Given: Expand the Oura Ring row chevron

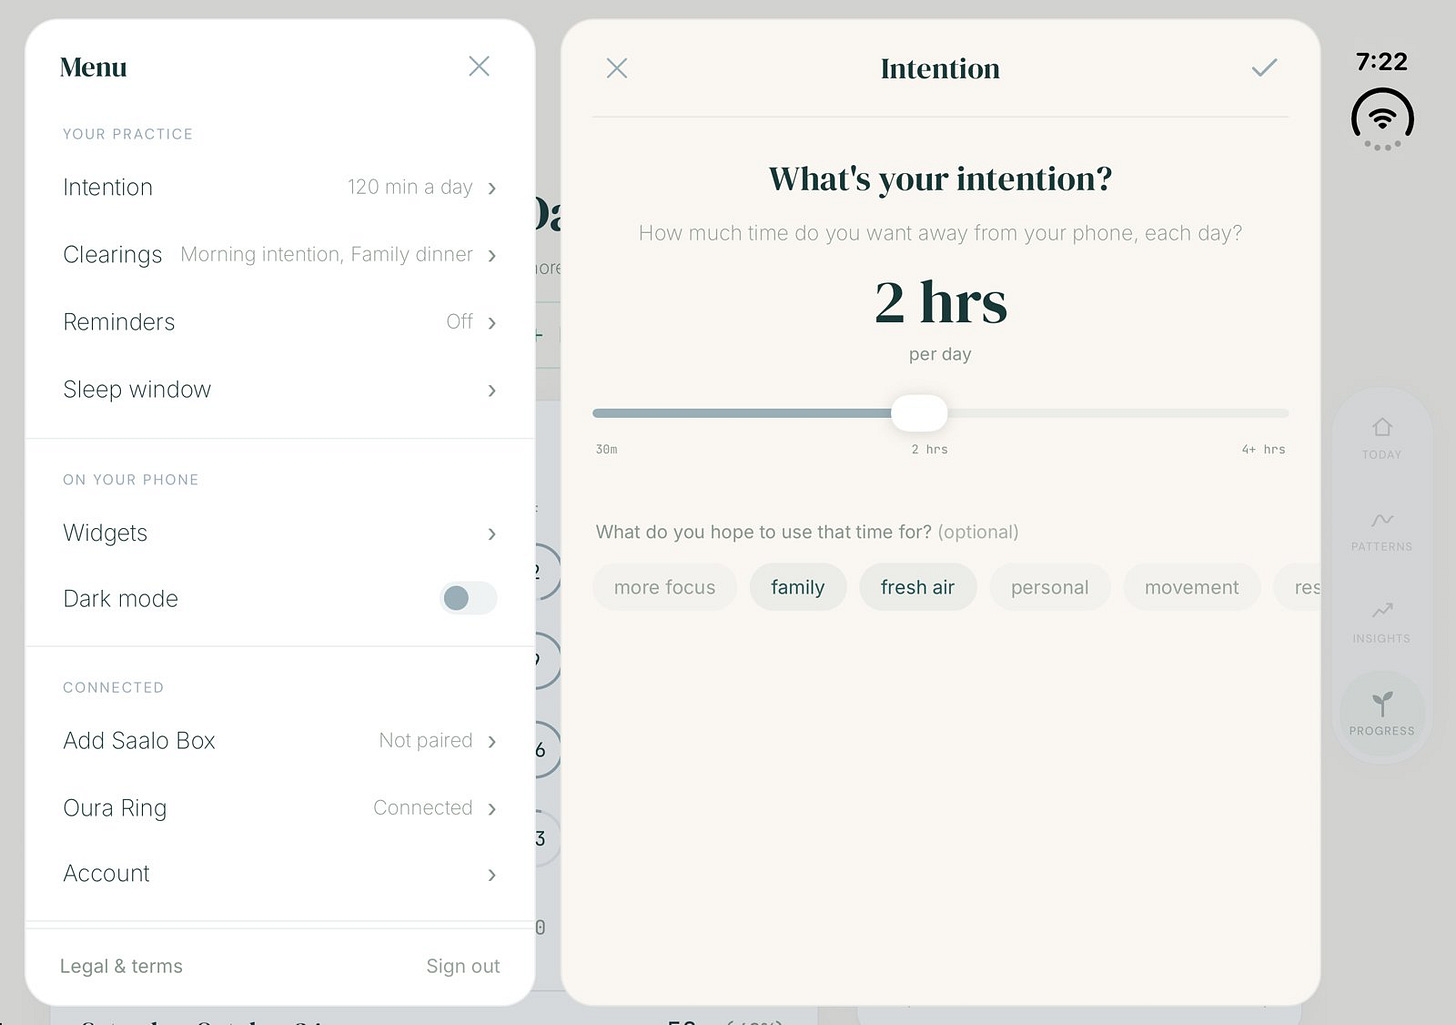Looking at the screenshot, I should tap(492, 809).
